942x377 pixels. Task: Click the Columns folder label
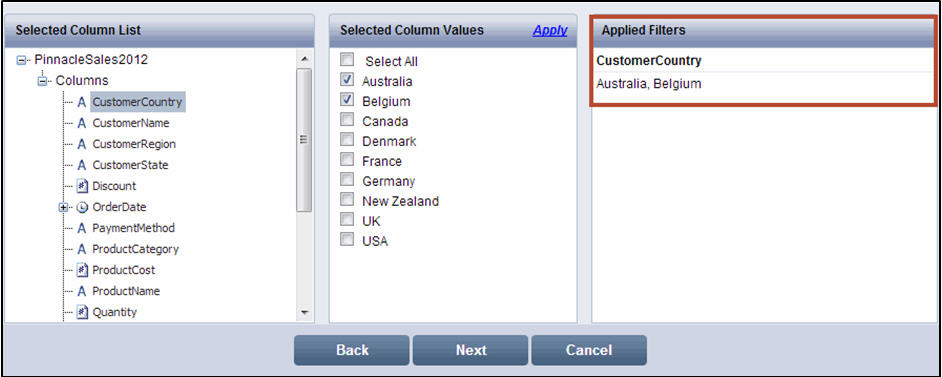82,80
